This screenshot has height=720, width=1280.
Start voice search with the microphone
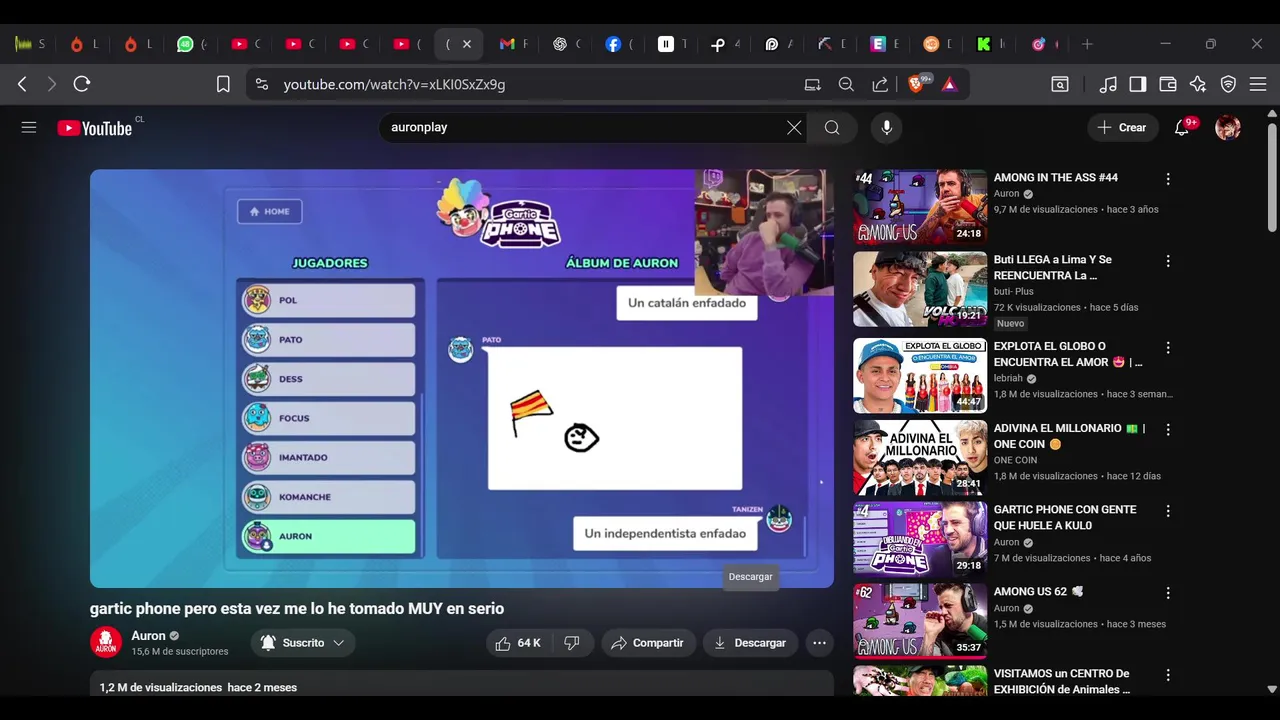click(x=886, y=127)
